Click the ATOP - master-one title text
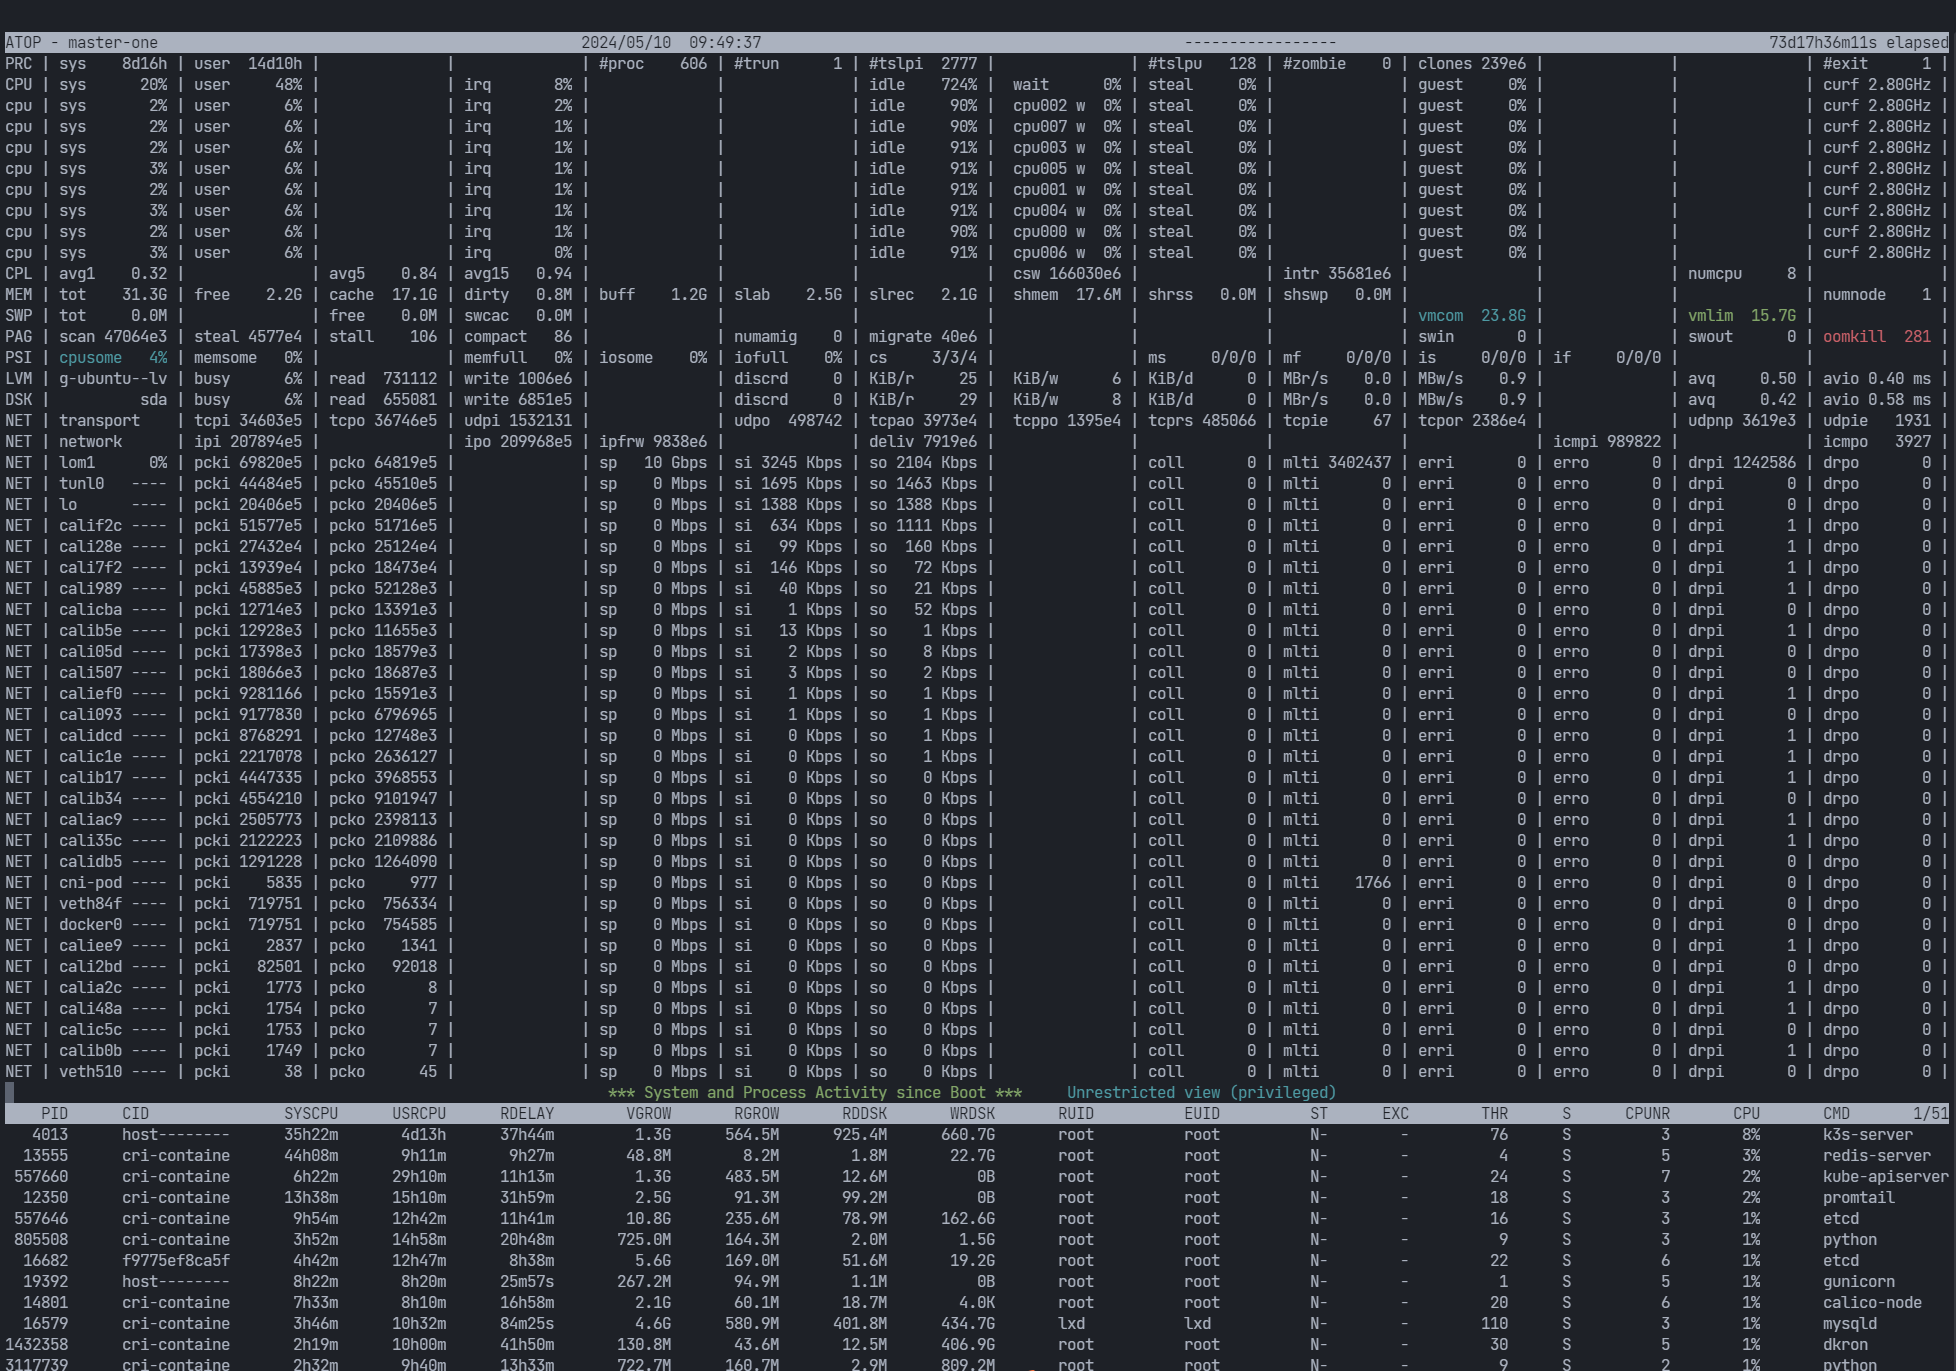 (x=82, y=42)
